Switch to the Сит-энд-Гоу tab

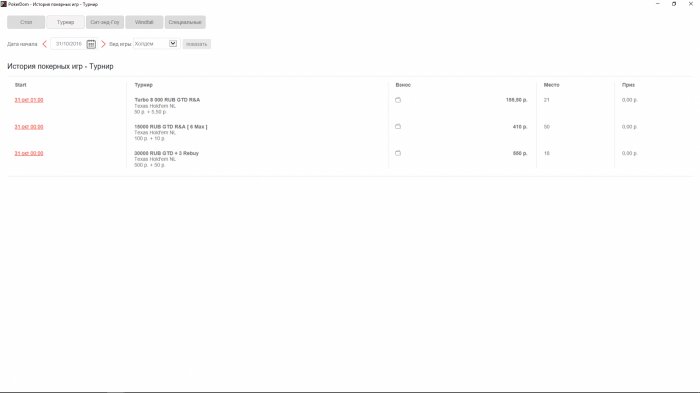[x=105, y=22]
